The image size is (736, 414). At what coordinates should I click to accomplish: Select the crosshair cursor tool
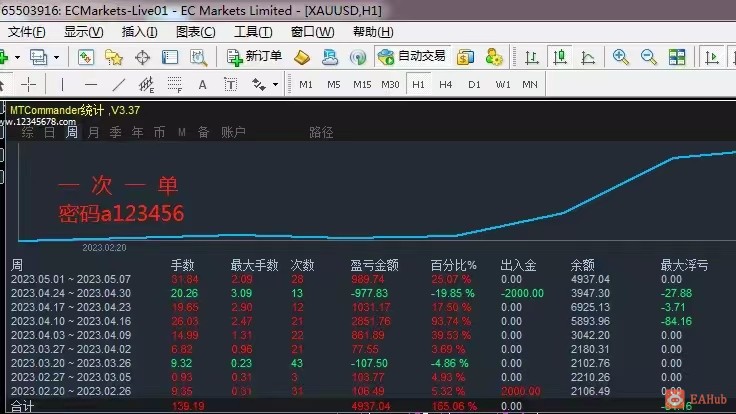pyautogui.click(x=29, y=84)
